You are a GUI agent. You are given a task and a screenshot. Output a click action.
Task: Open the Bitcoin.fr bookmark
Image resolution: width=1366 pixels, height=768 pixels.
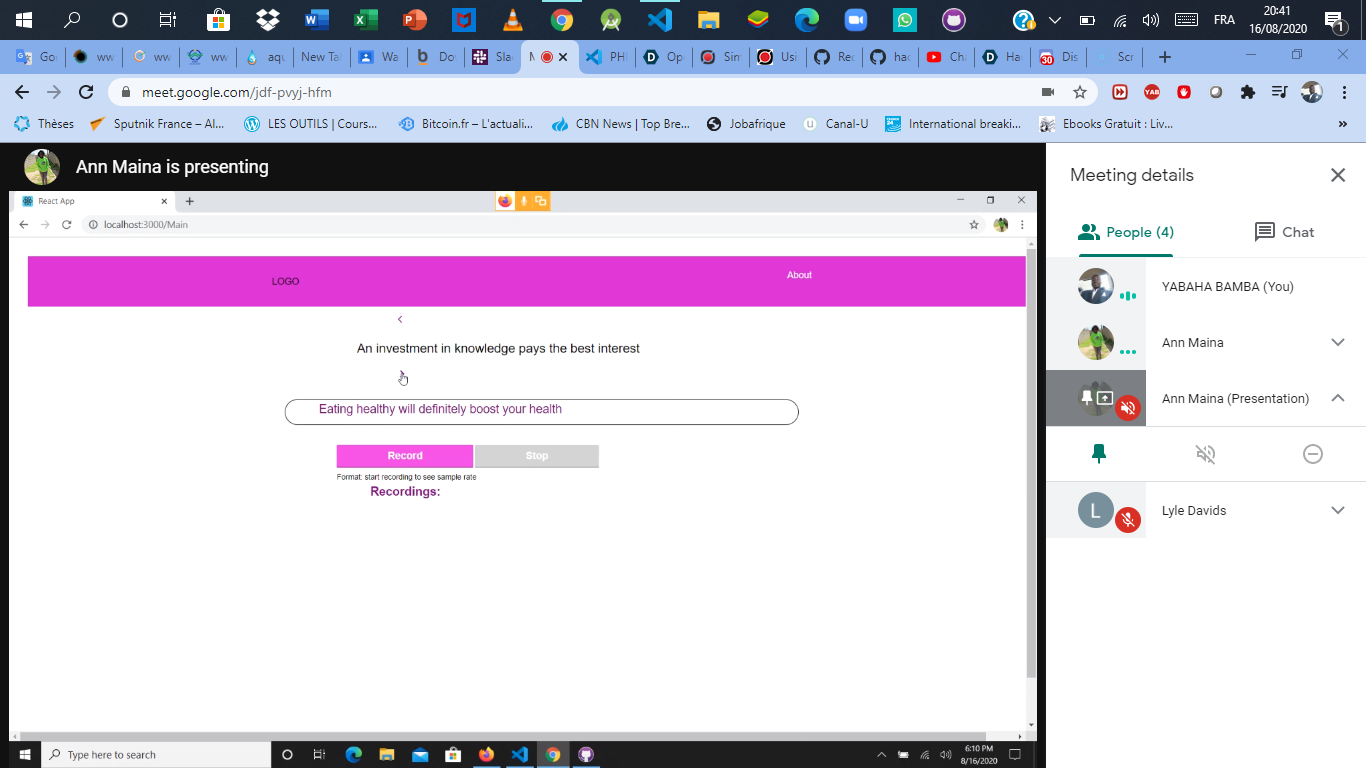coord(466,124)
